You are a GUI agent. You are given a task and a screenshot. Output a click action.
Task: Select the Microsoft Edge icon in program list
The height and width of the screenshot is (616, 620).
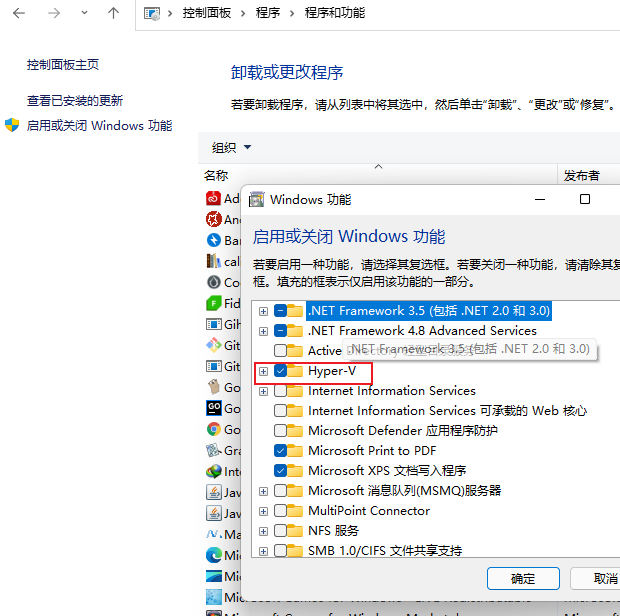point(213,554)
